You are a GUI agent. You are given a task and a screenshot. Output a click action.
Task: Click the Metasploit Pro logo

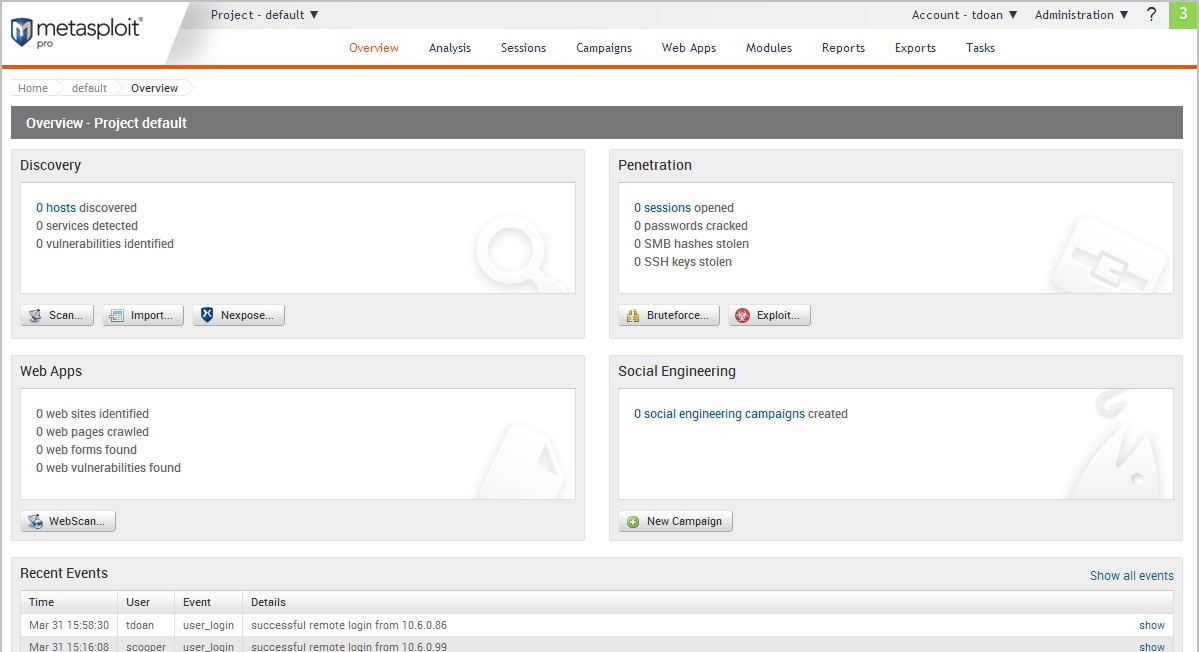click(76, 32)
